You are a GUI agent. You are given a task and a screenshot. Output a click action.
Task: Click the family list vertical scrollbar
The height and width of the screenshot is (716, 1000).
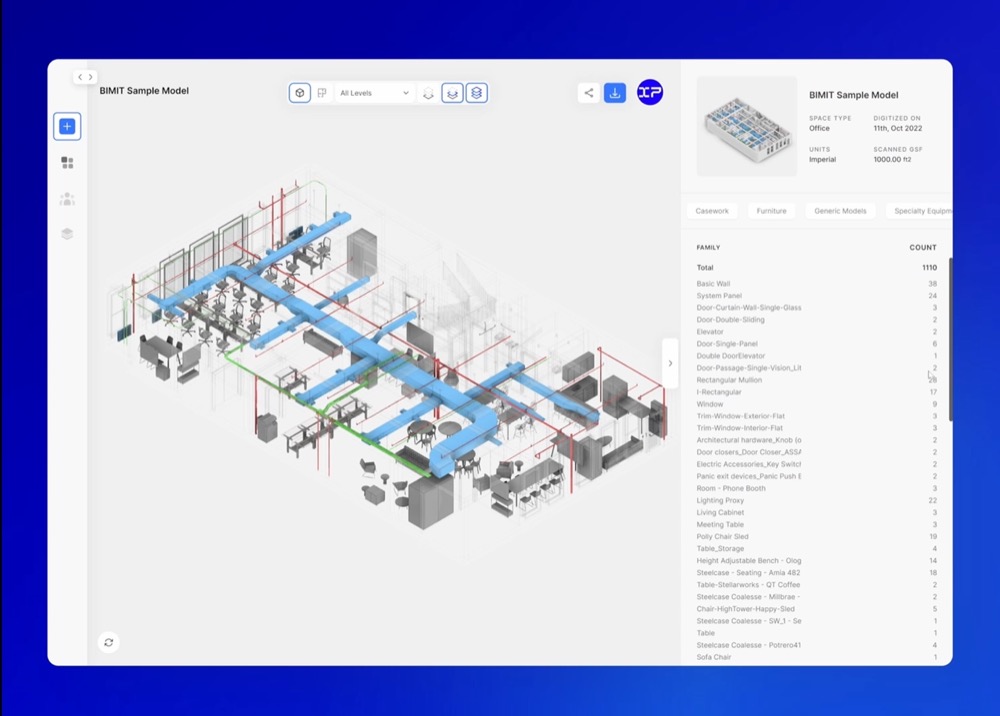tap(950, 339)
